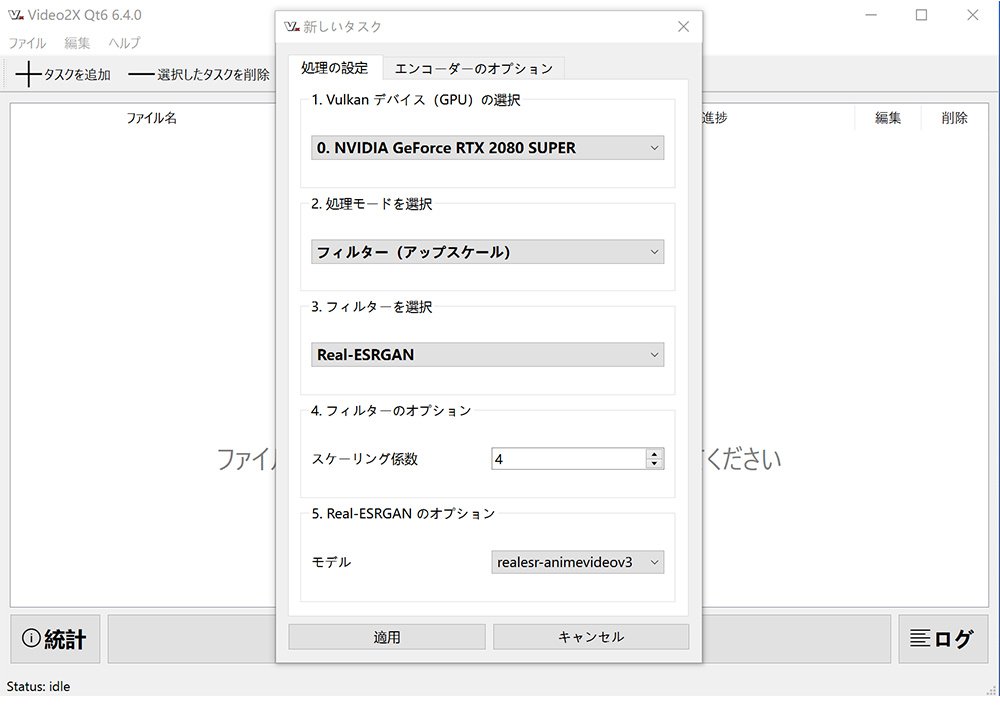Open the モデル dropdown showing realesr-animevideov3
This screenshot has width=1000, height=725.
576,562
